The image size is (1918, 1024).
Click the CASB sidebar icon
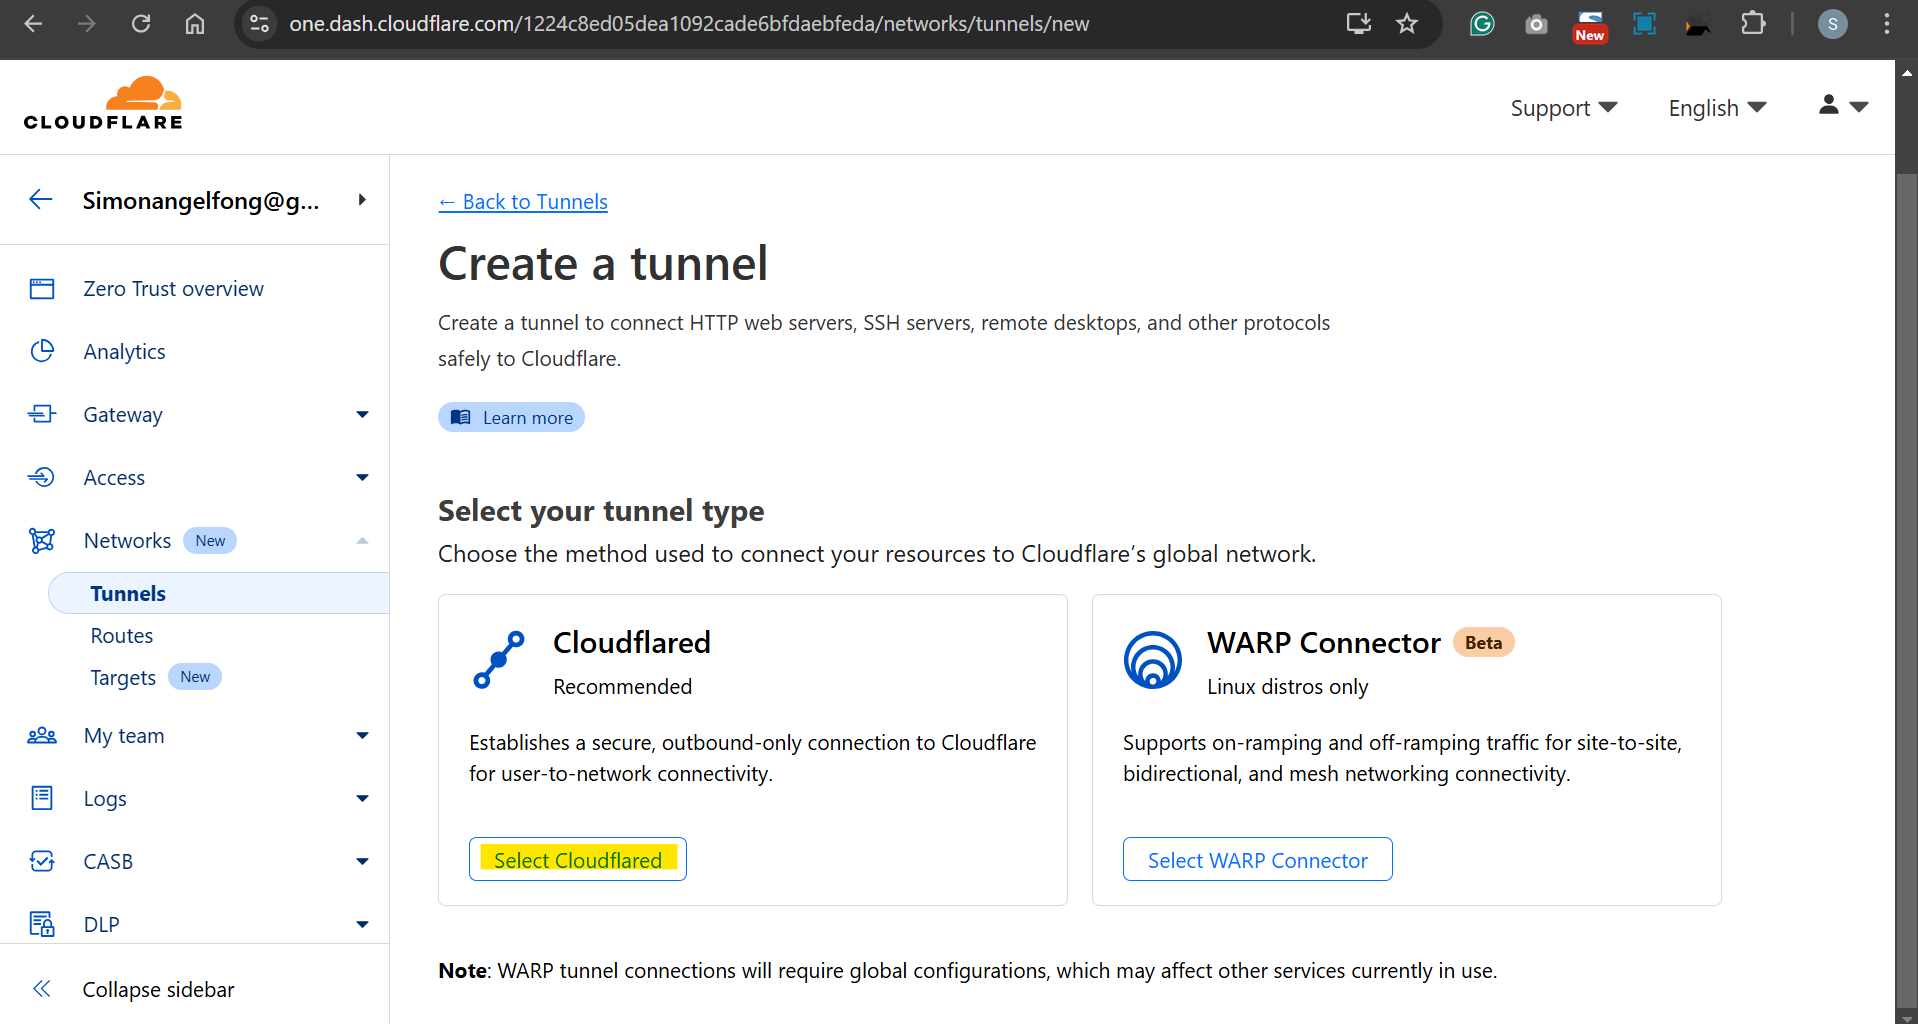42,861
